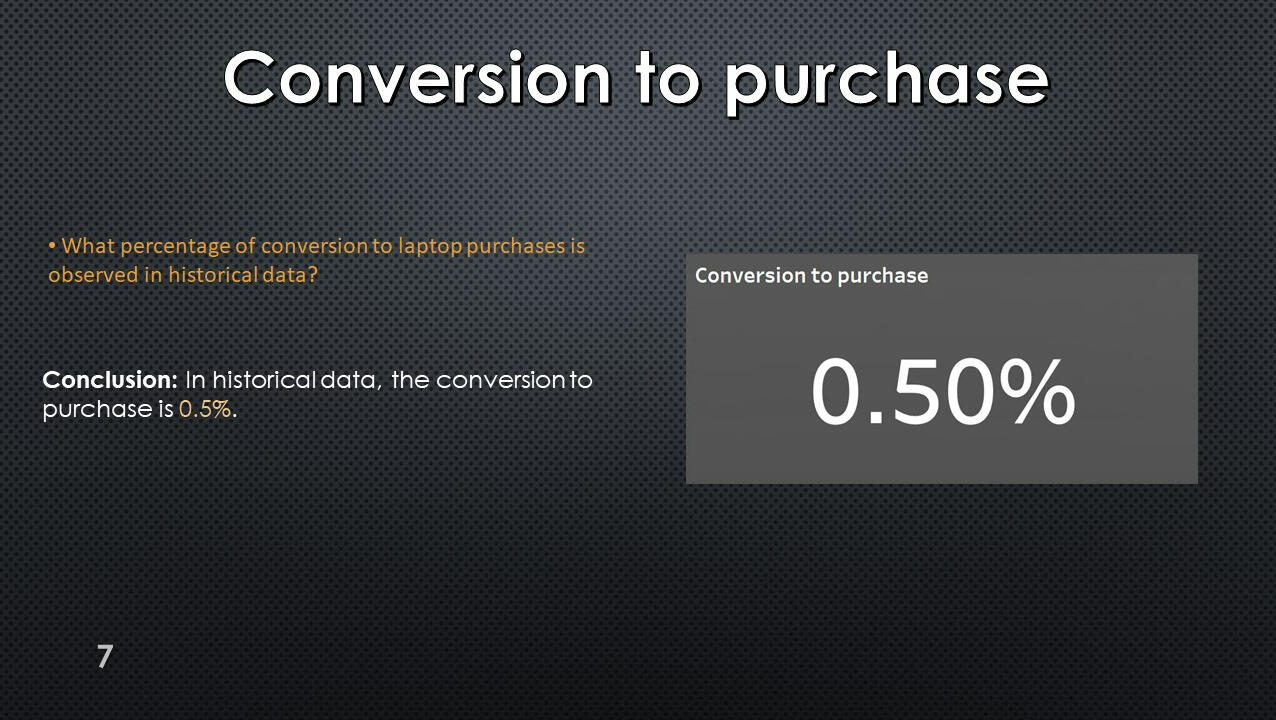Click the digit 5 in the large KPI

(x=920, y=391)
